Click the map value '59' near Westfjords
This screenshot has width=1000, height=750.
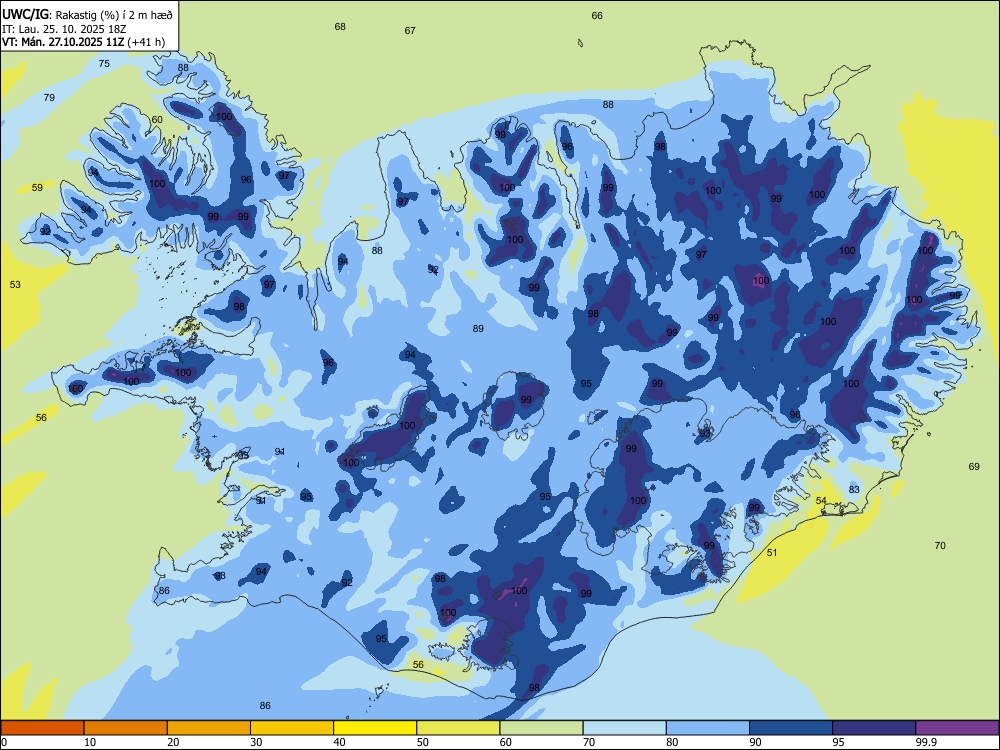(x=37, y=188)
